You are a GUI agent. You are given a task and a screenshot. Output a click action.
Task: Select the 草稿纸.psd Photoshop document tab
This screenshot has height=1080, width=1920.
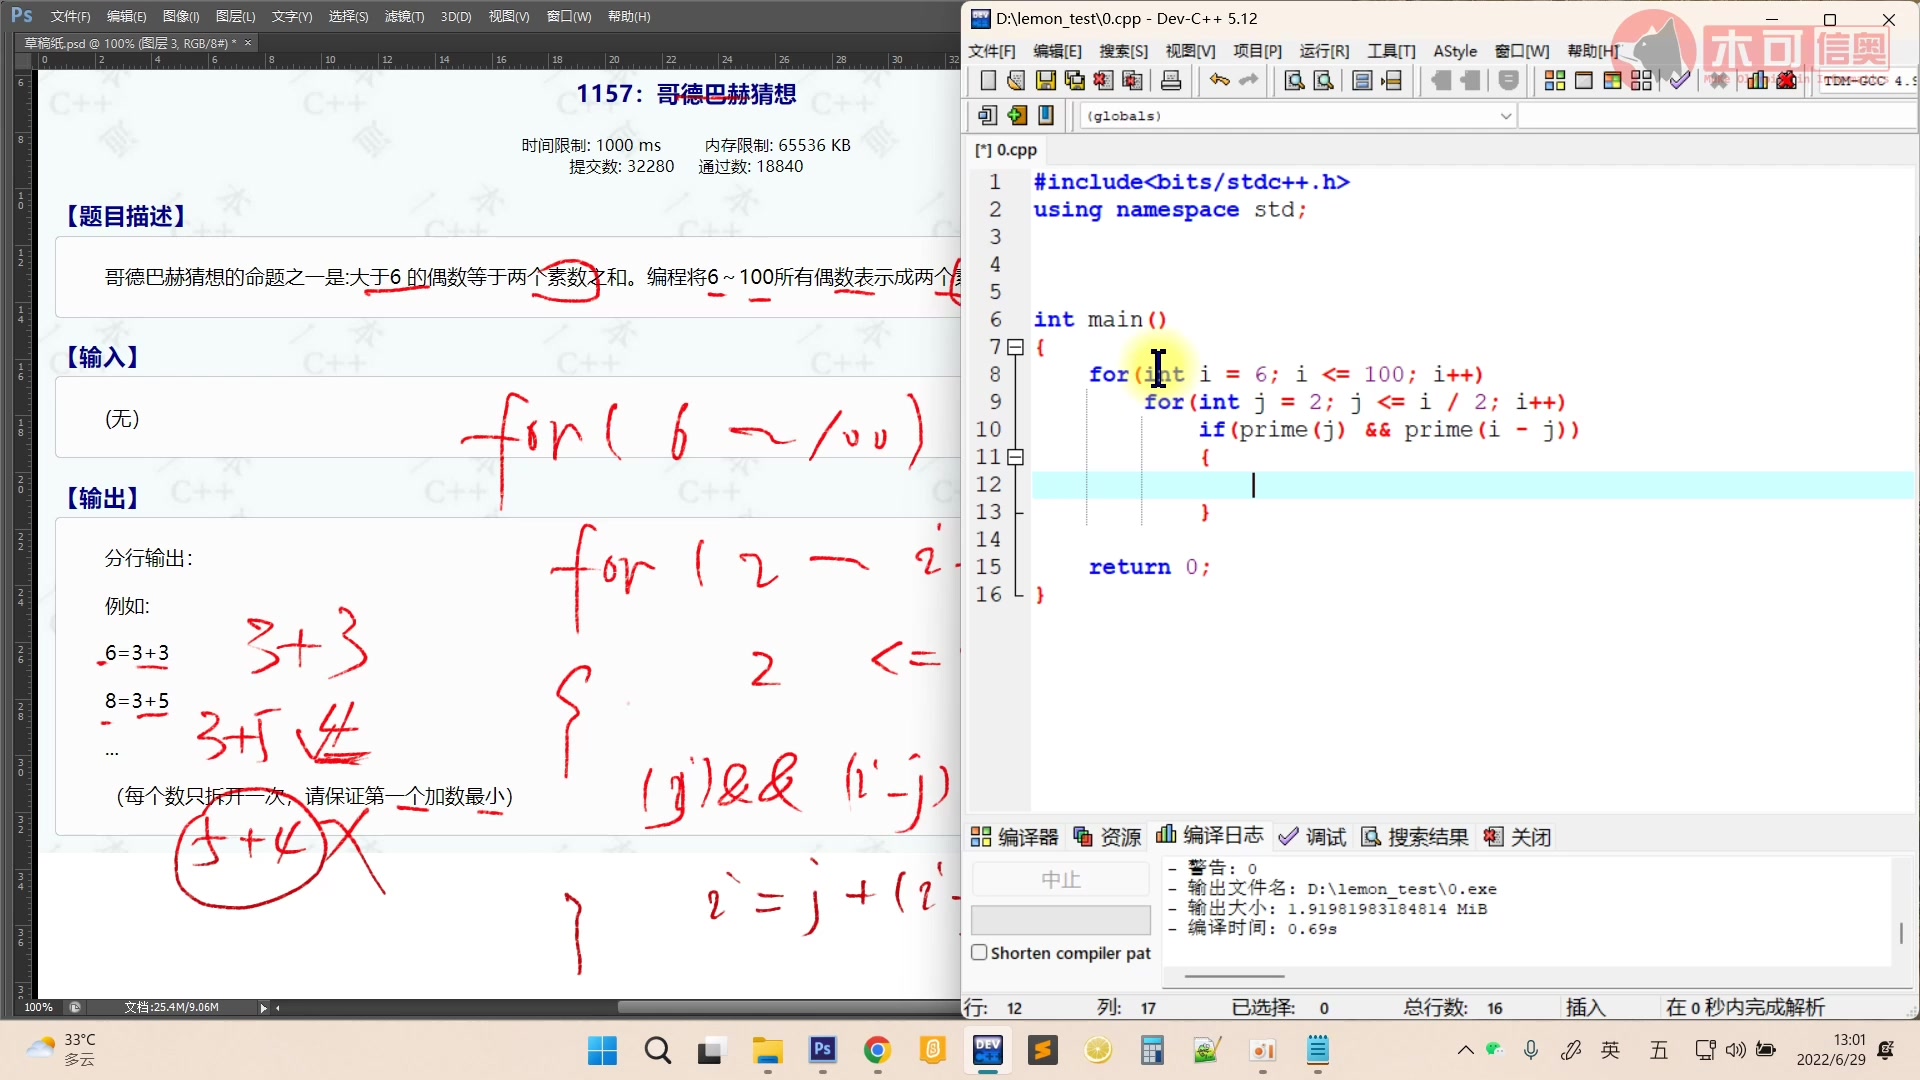(130, 43)
